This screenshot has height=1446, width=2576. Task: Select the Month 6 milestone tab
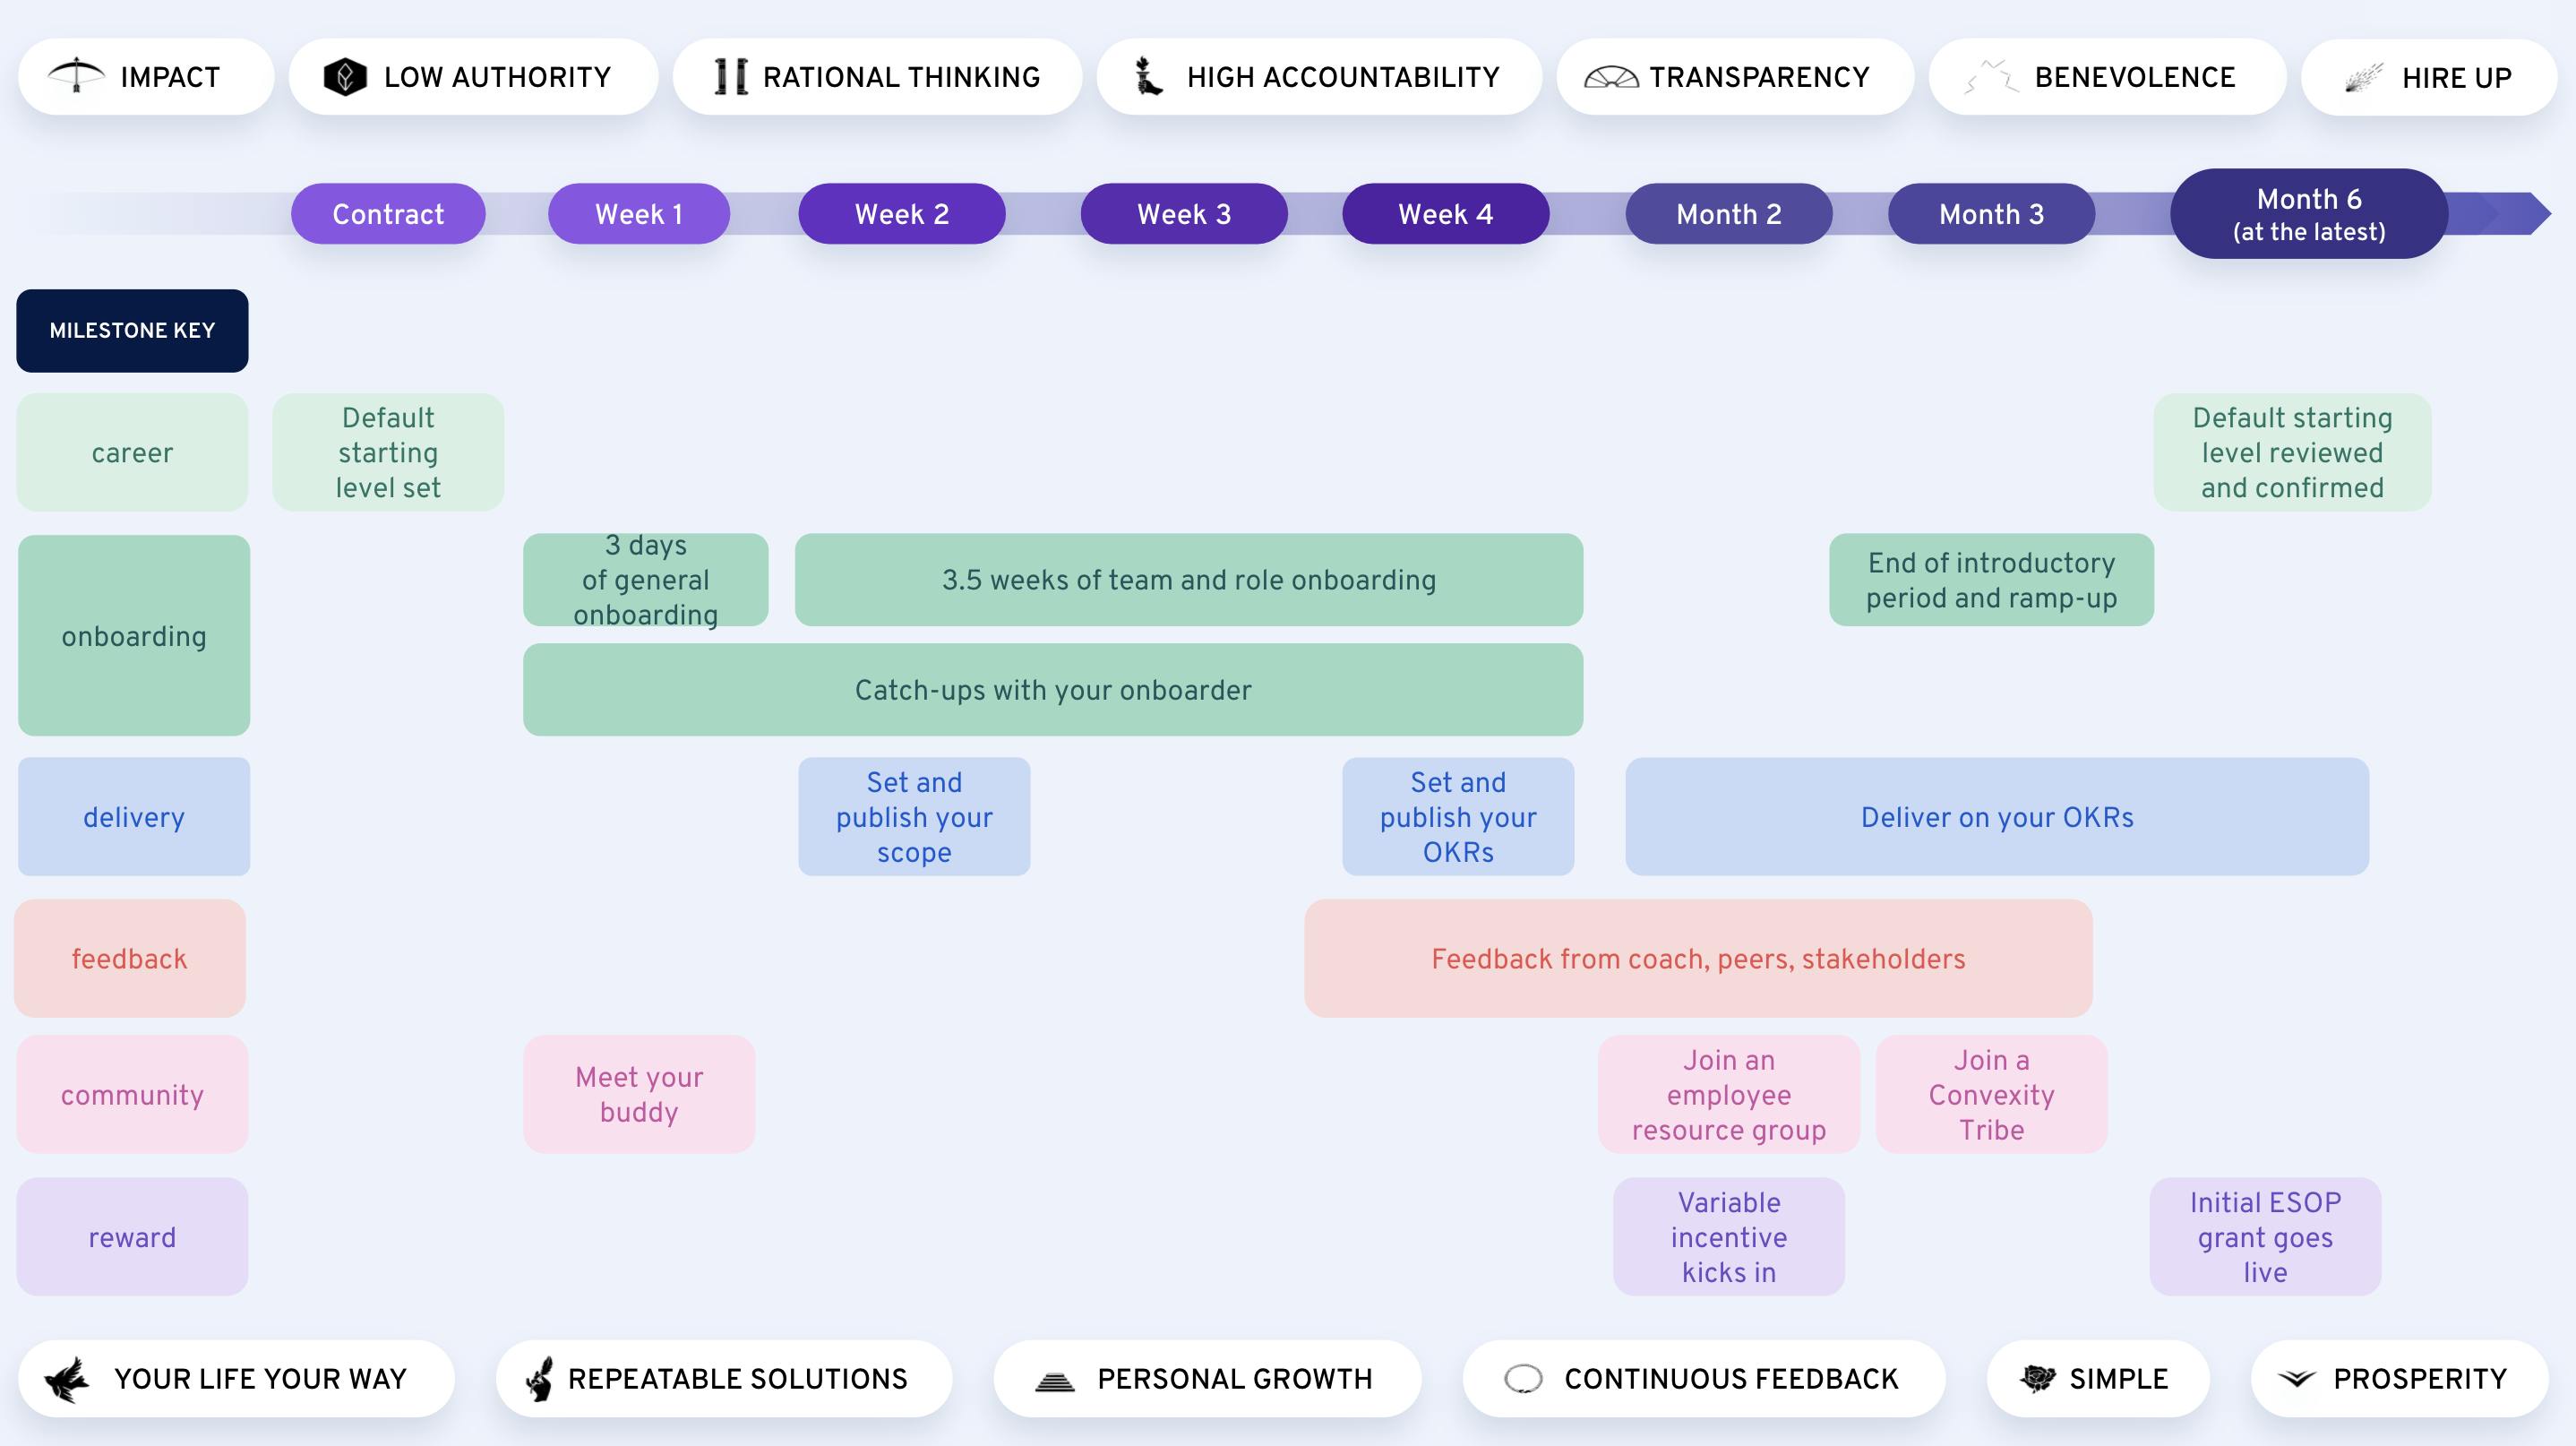2306,212
